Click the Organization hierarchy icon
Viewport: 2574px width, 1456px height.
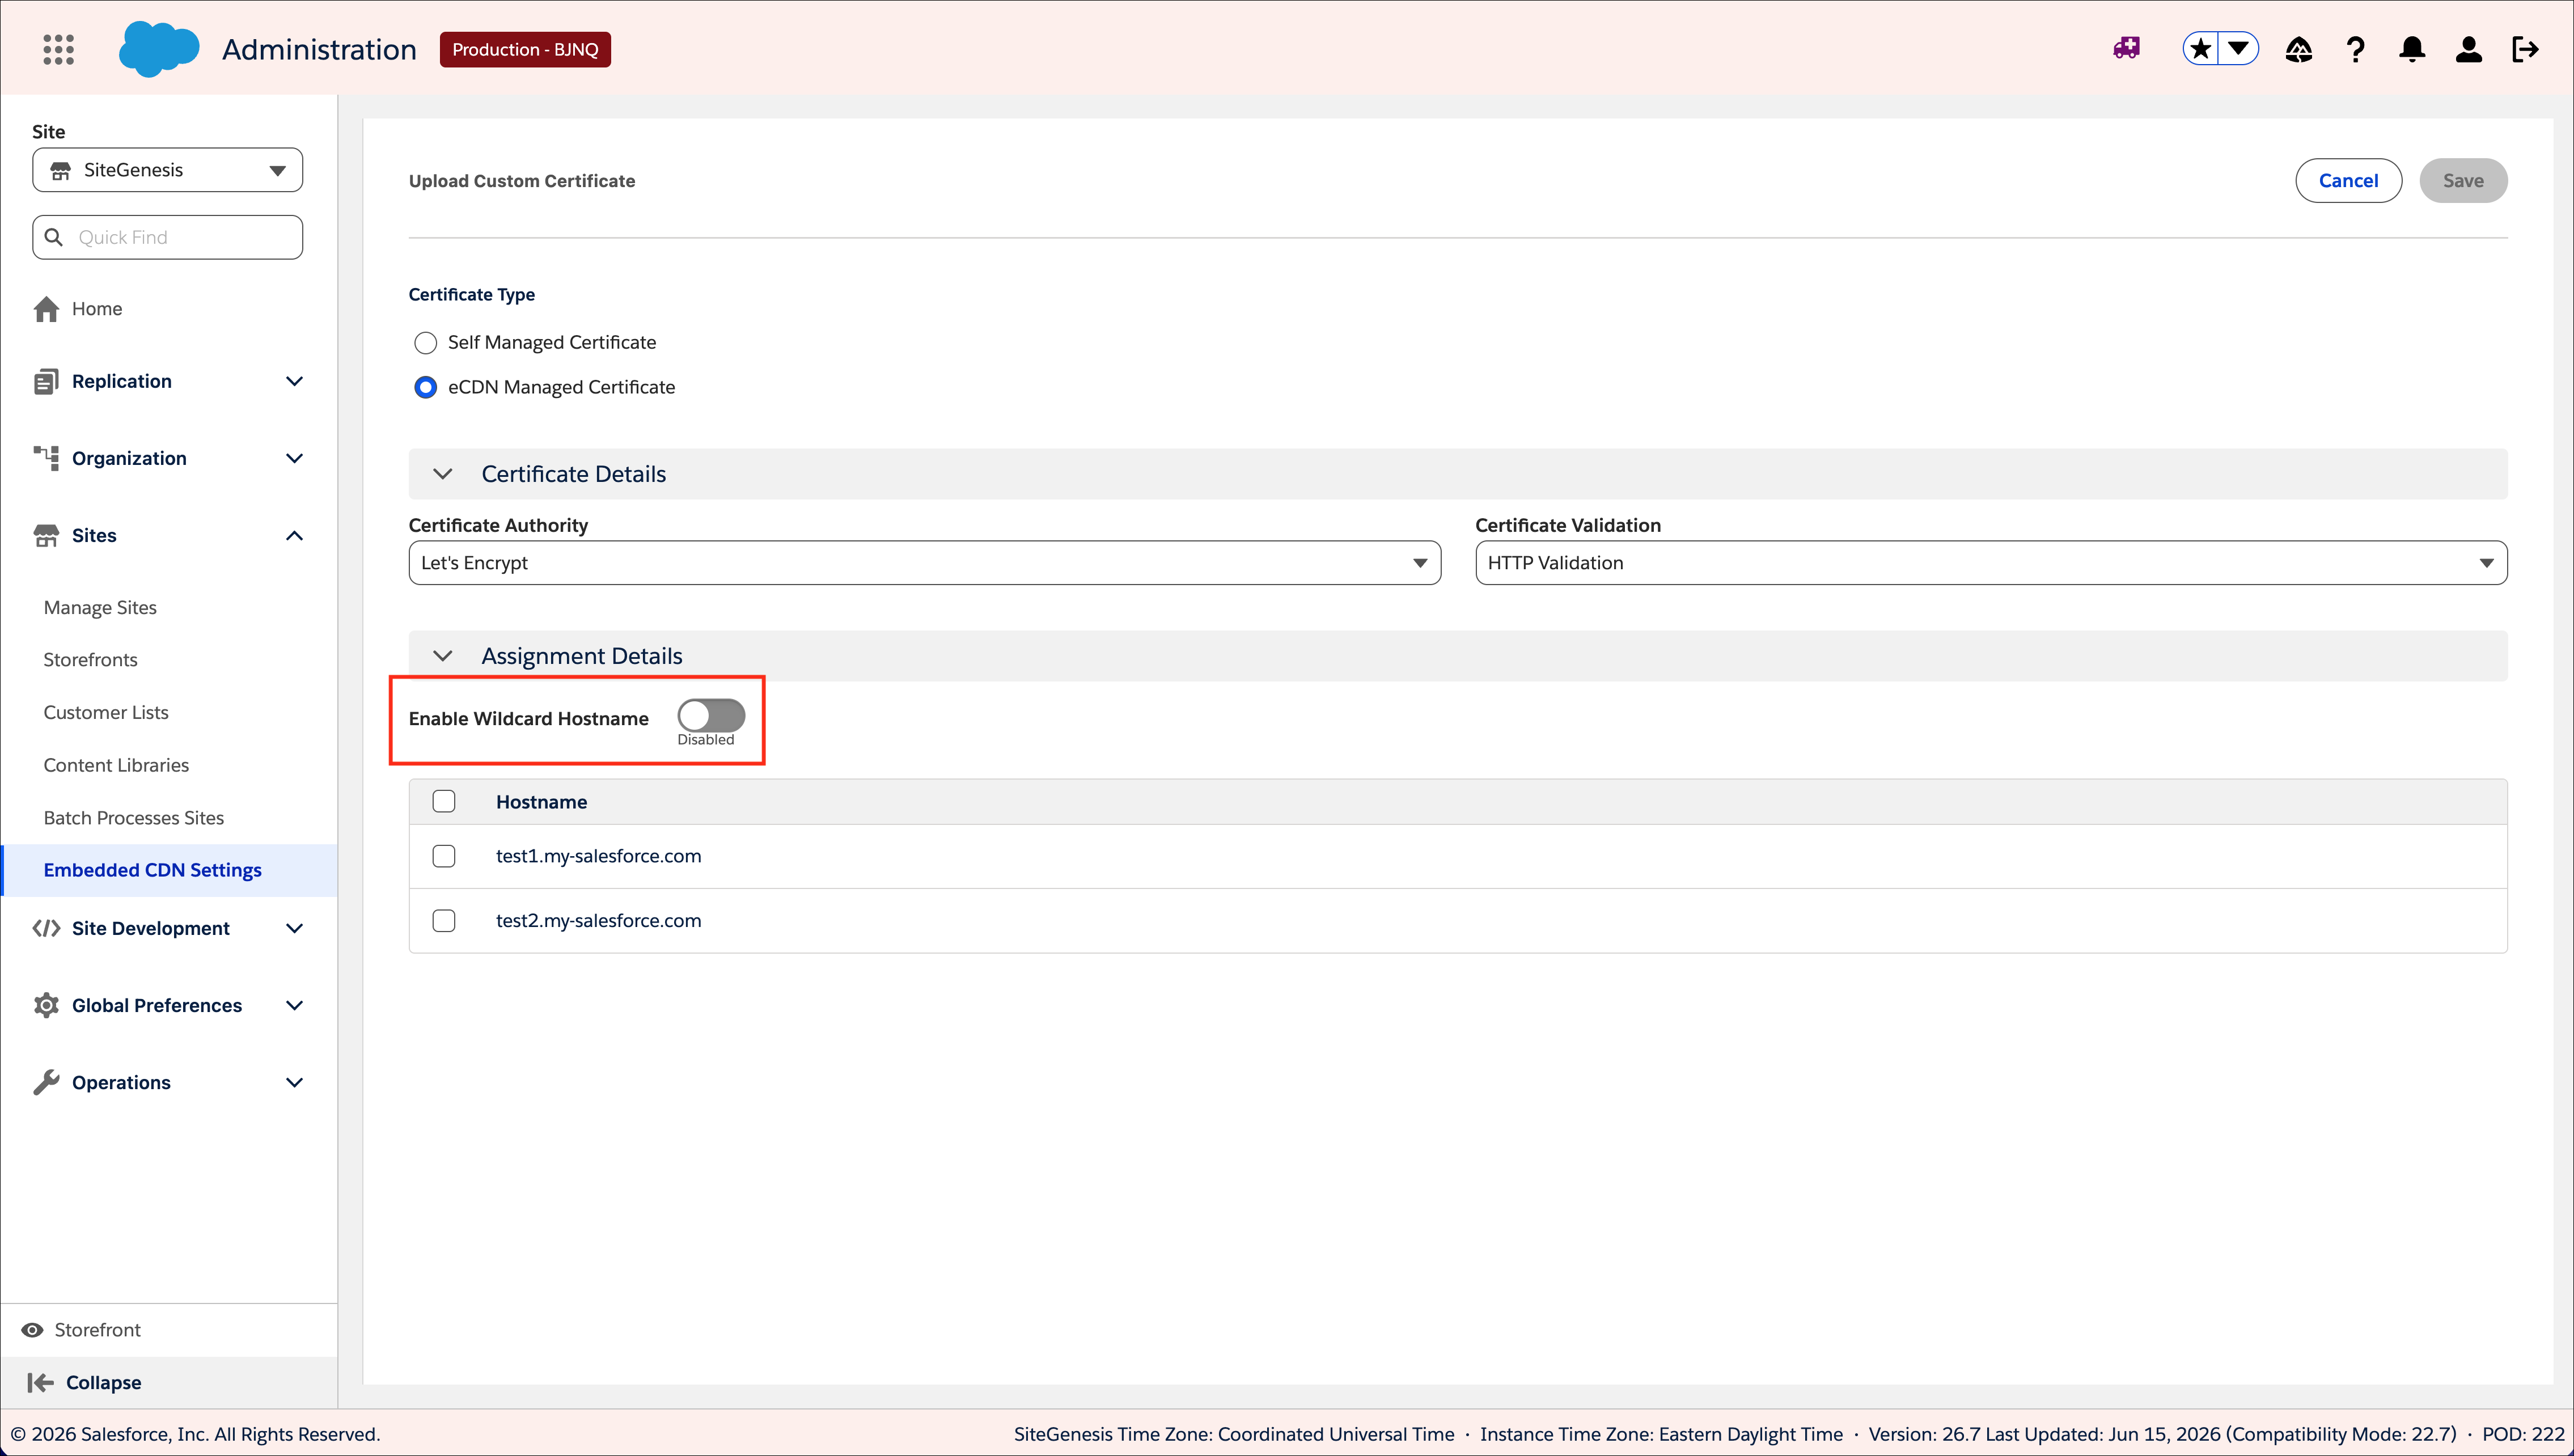click(46, 458)
